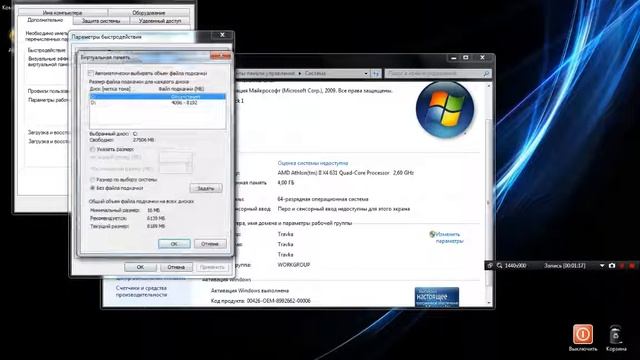Click the magnifier icon on recorder bar
The width and height of the screenshot is (640, 360).
point(499,266)
